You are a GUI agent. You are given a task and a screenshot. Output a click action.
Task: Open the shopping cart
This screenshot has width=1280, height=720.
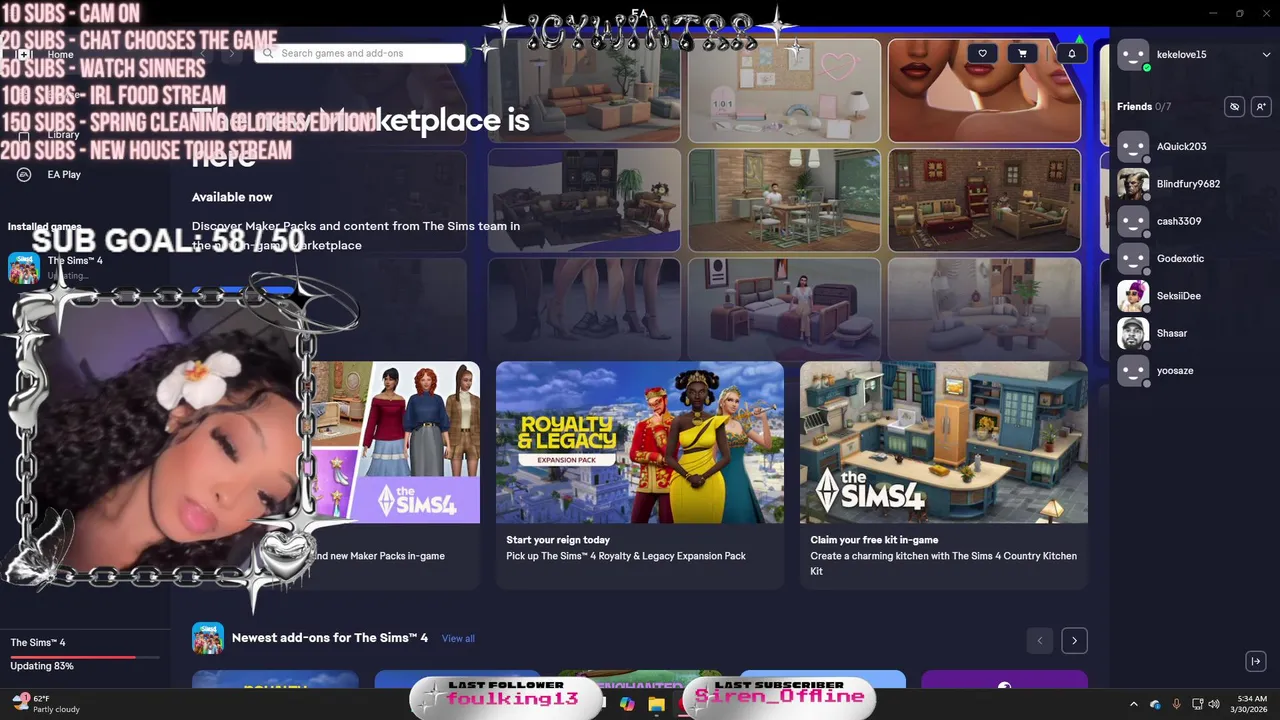[x=1022, y=54]
